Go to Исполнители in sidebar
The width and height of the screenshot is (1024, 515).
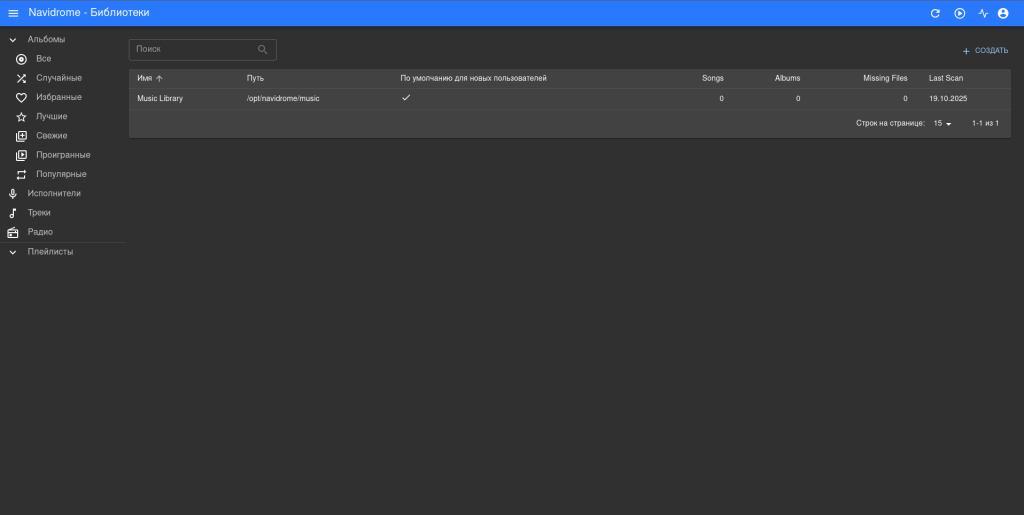[54, 193]
